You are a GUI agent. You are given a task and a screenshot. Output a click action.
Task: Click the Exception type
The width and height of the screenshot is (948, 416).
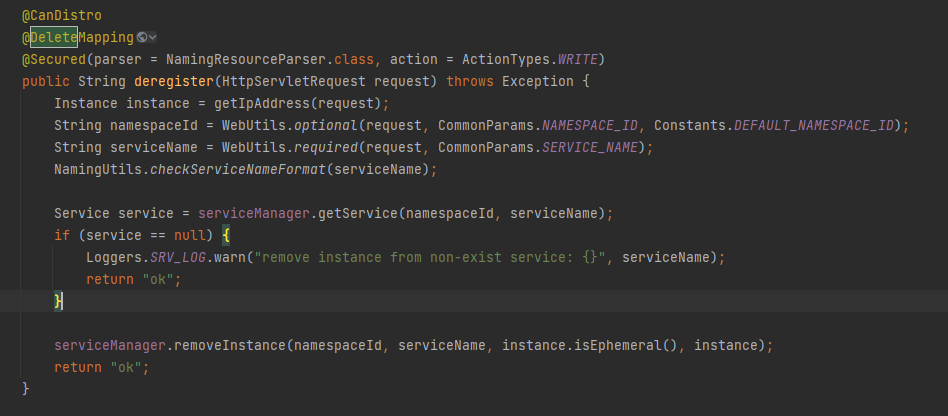pos(538,82)
